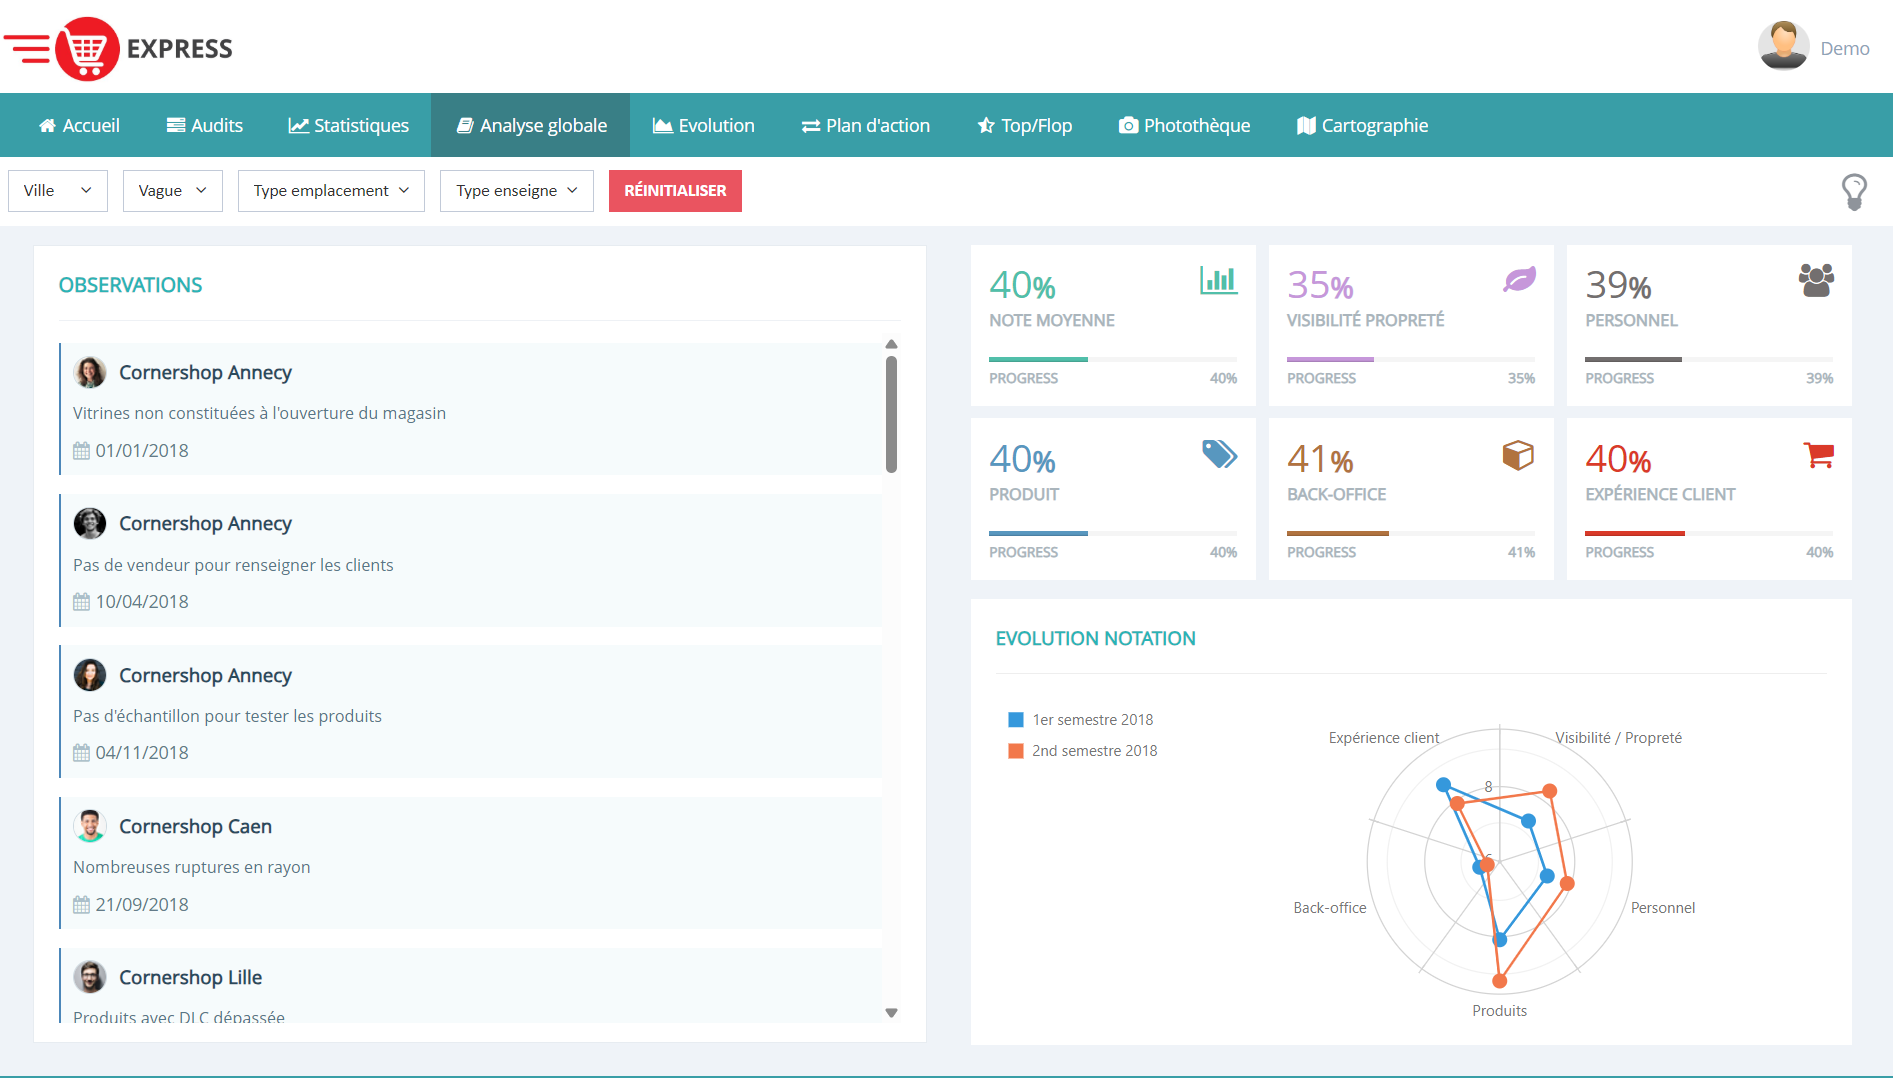Open the Cornershop Caen observation entry
Image resolution: width=1893 pixels, height=1078 pixels.
tap(470, 863)
